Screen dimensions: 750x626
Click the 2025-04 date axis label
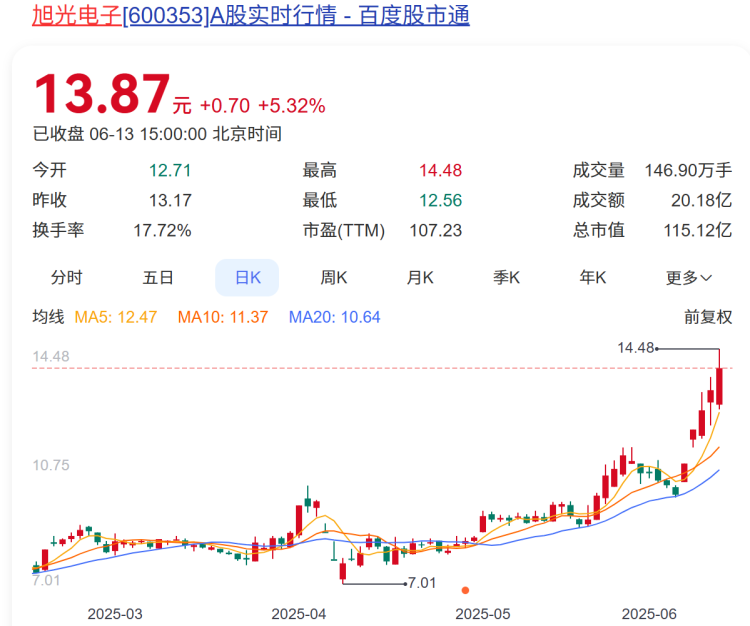[299, 614]
